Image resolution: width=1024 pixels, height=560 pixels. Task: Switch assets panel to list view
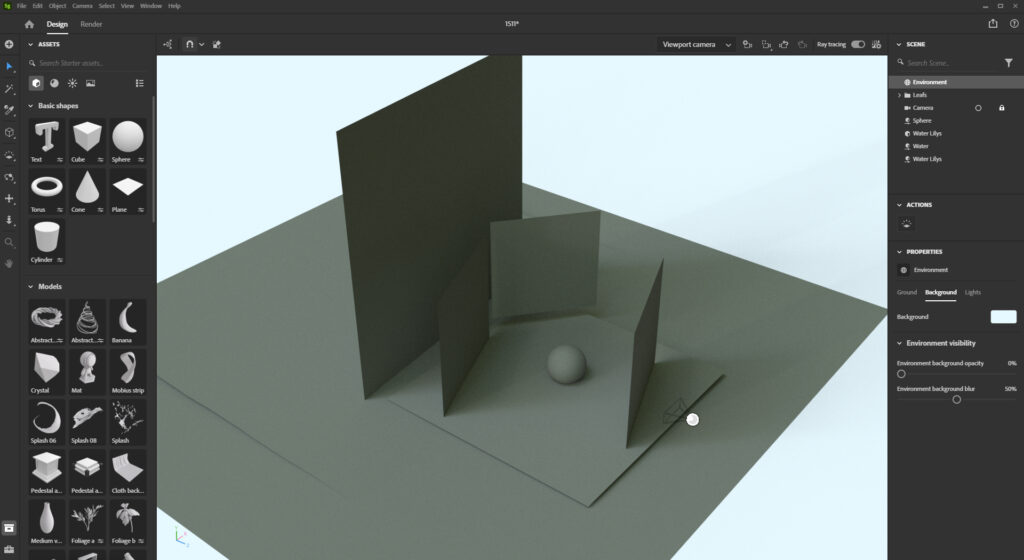tap(139, 83)
